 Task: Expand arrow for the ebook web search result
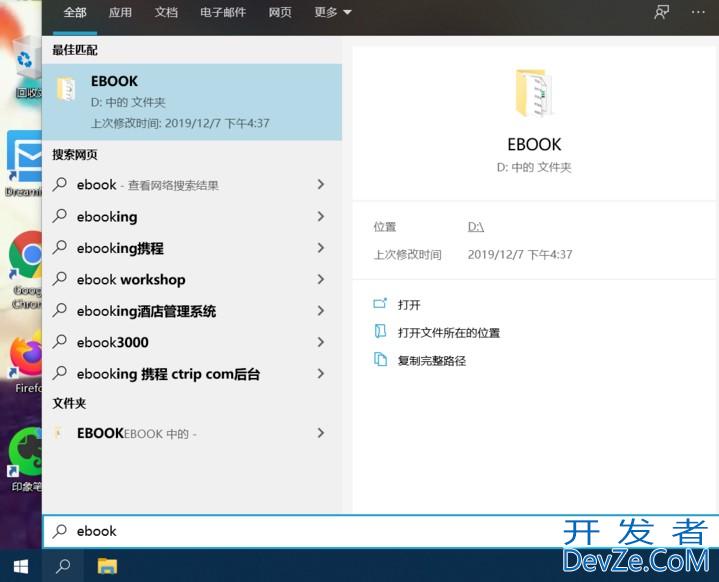(321, 185)
